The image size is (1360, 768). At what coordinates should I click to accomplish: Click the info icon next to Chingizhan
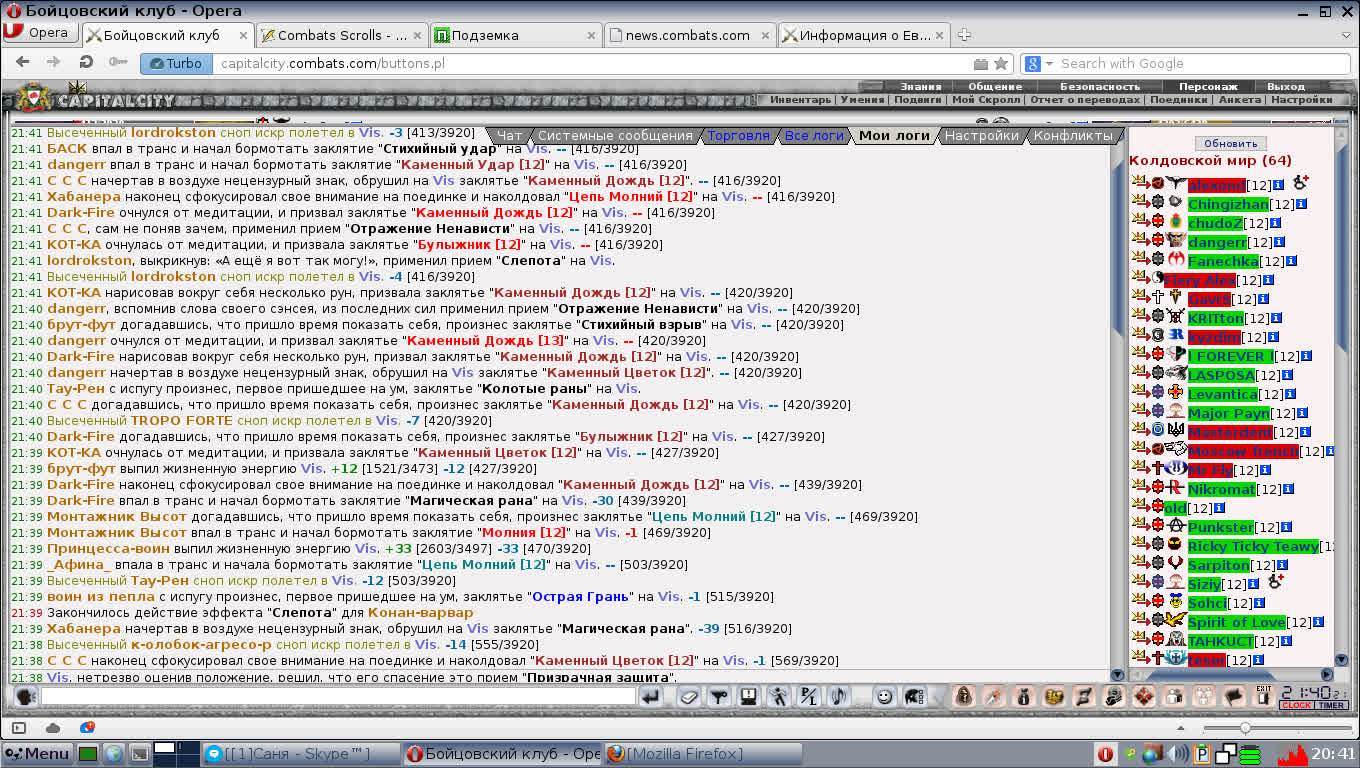1302,204
